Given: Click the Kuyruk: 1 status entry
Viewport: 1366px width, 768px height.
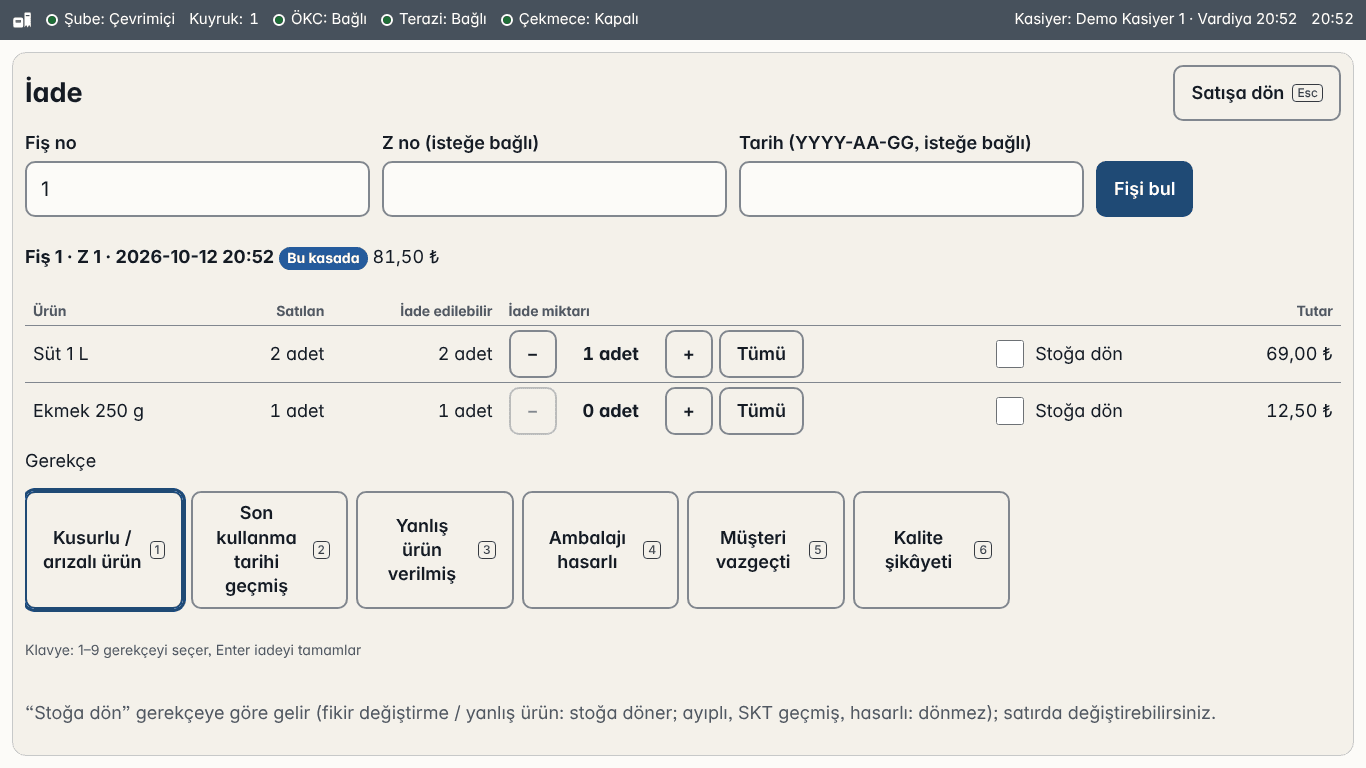Looking at the screenshot, I should [223, 19].
